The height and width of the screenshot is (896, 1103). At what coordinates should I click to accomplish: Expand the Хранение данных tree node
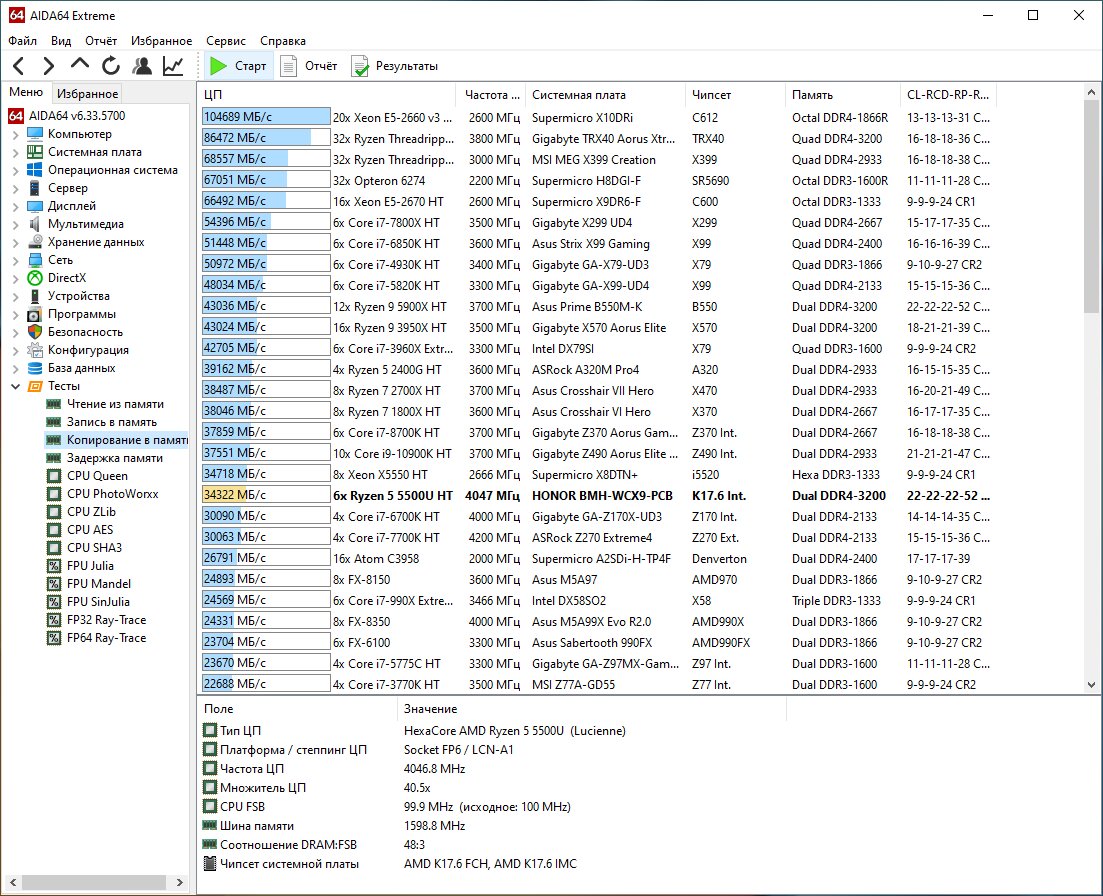(15, 242)
